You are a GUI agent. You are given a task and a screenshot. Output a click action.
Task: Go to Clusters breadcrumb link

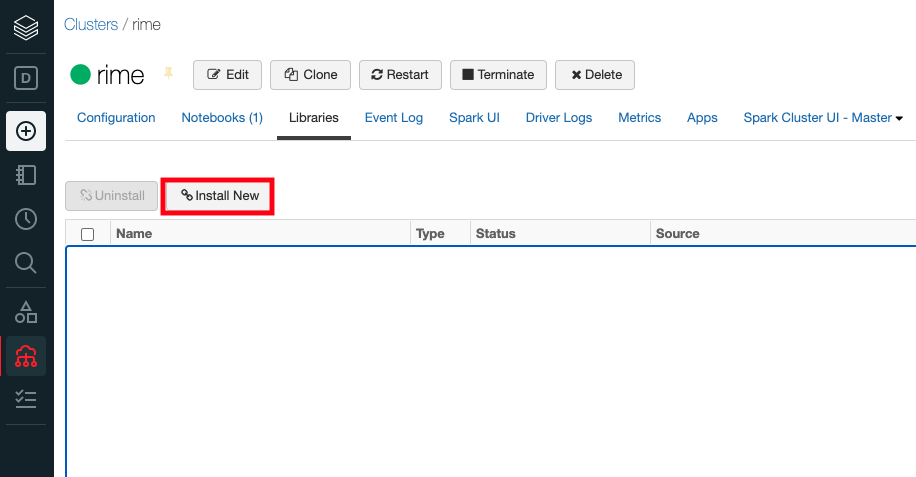tap(91, 25)
